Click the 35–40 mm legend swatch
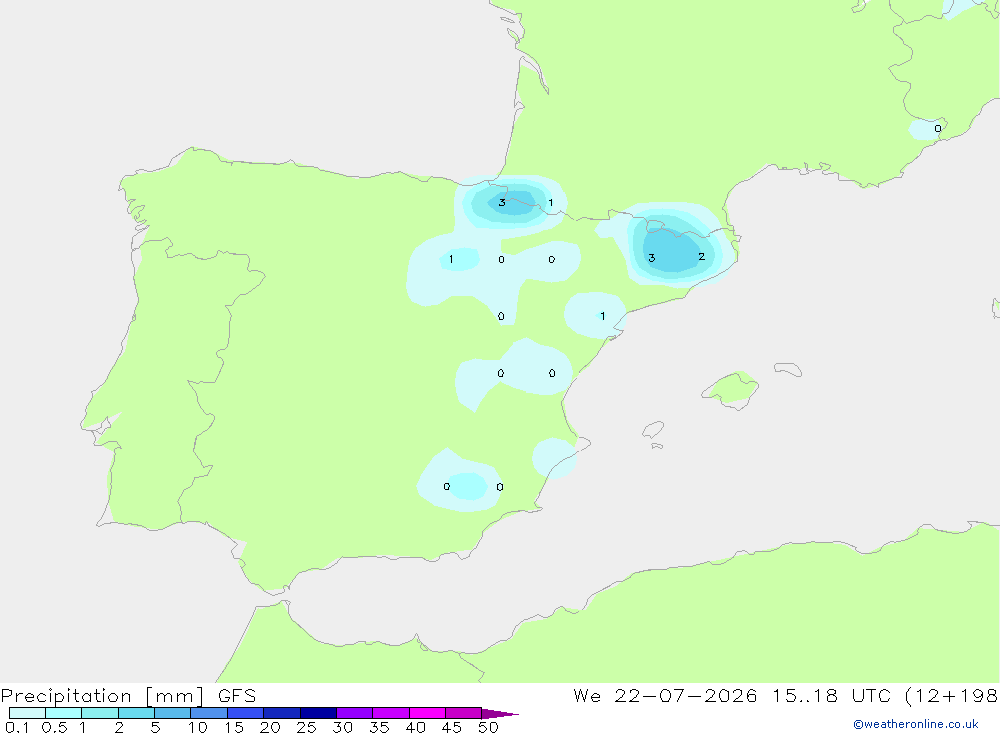 pos(391,713)
